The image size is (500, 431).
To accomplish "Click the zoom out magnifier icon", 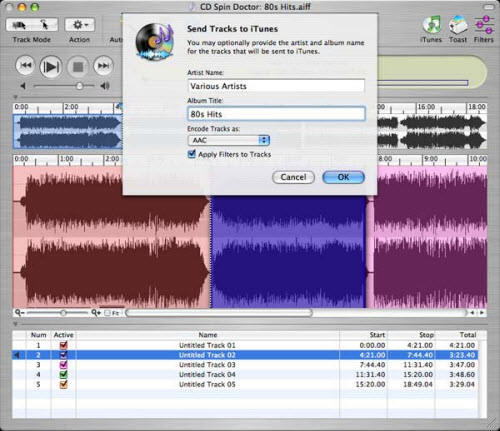I will click(x=19, y=313).
